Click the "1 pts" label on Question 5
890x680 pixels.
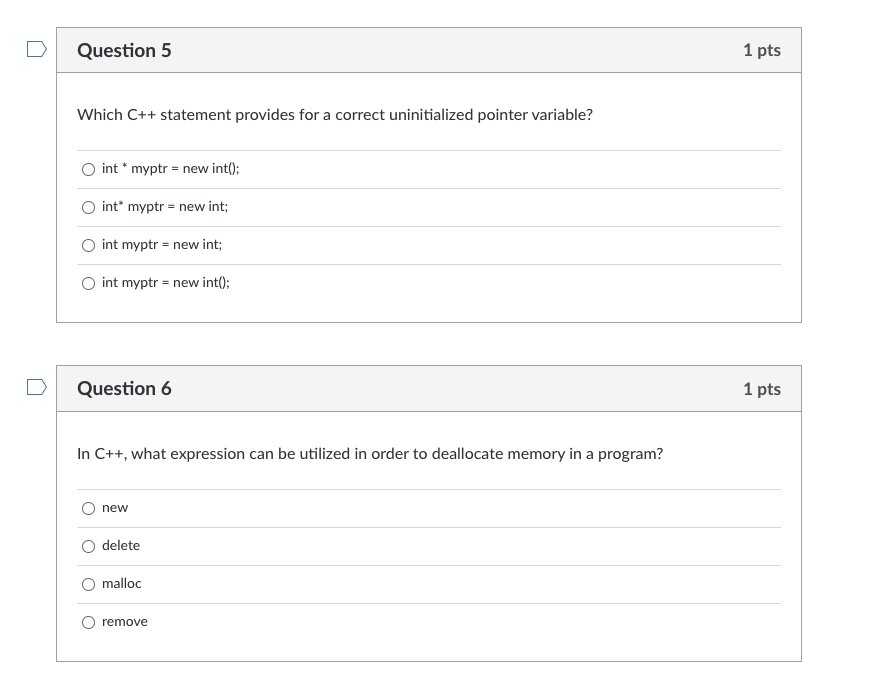click(762, 50)
